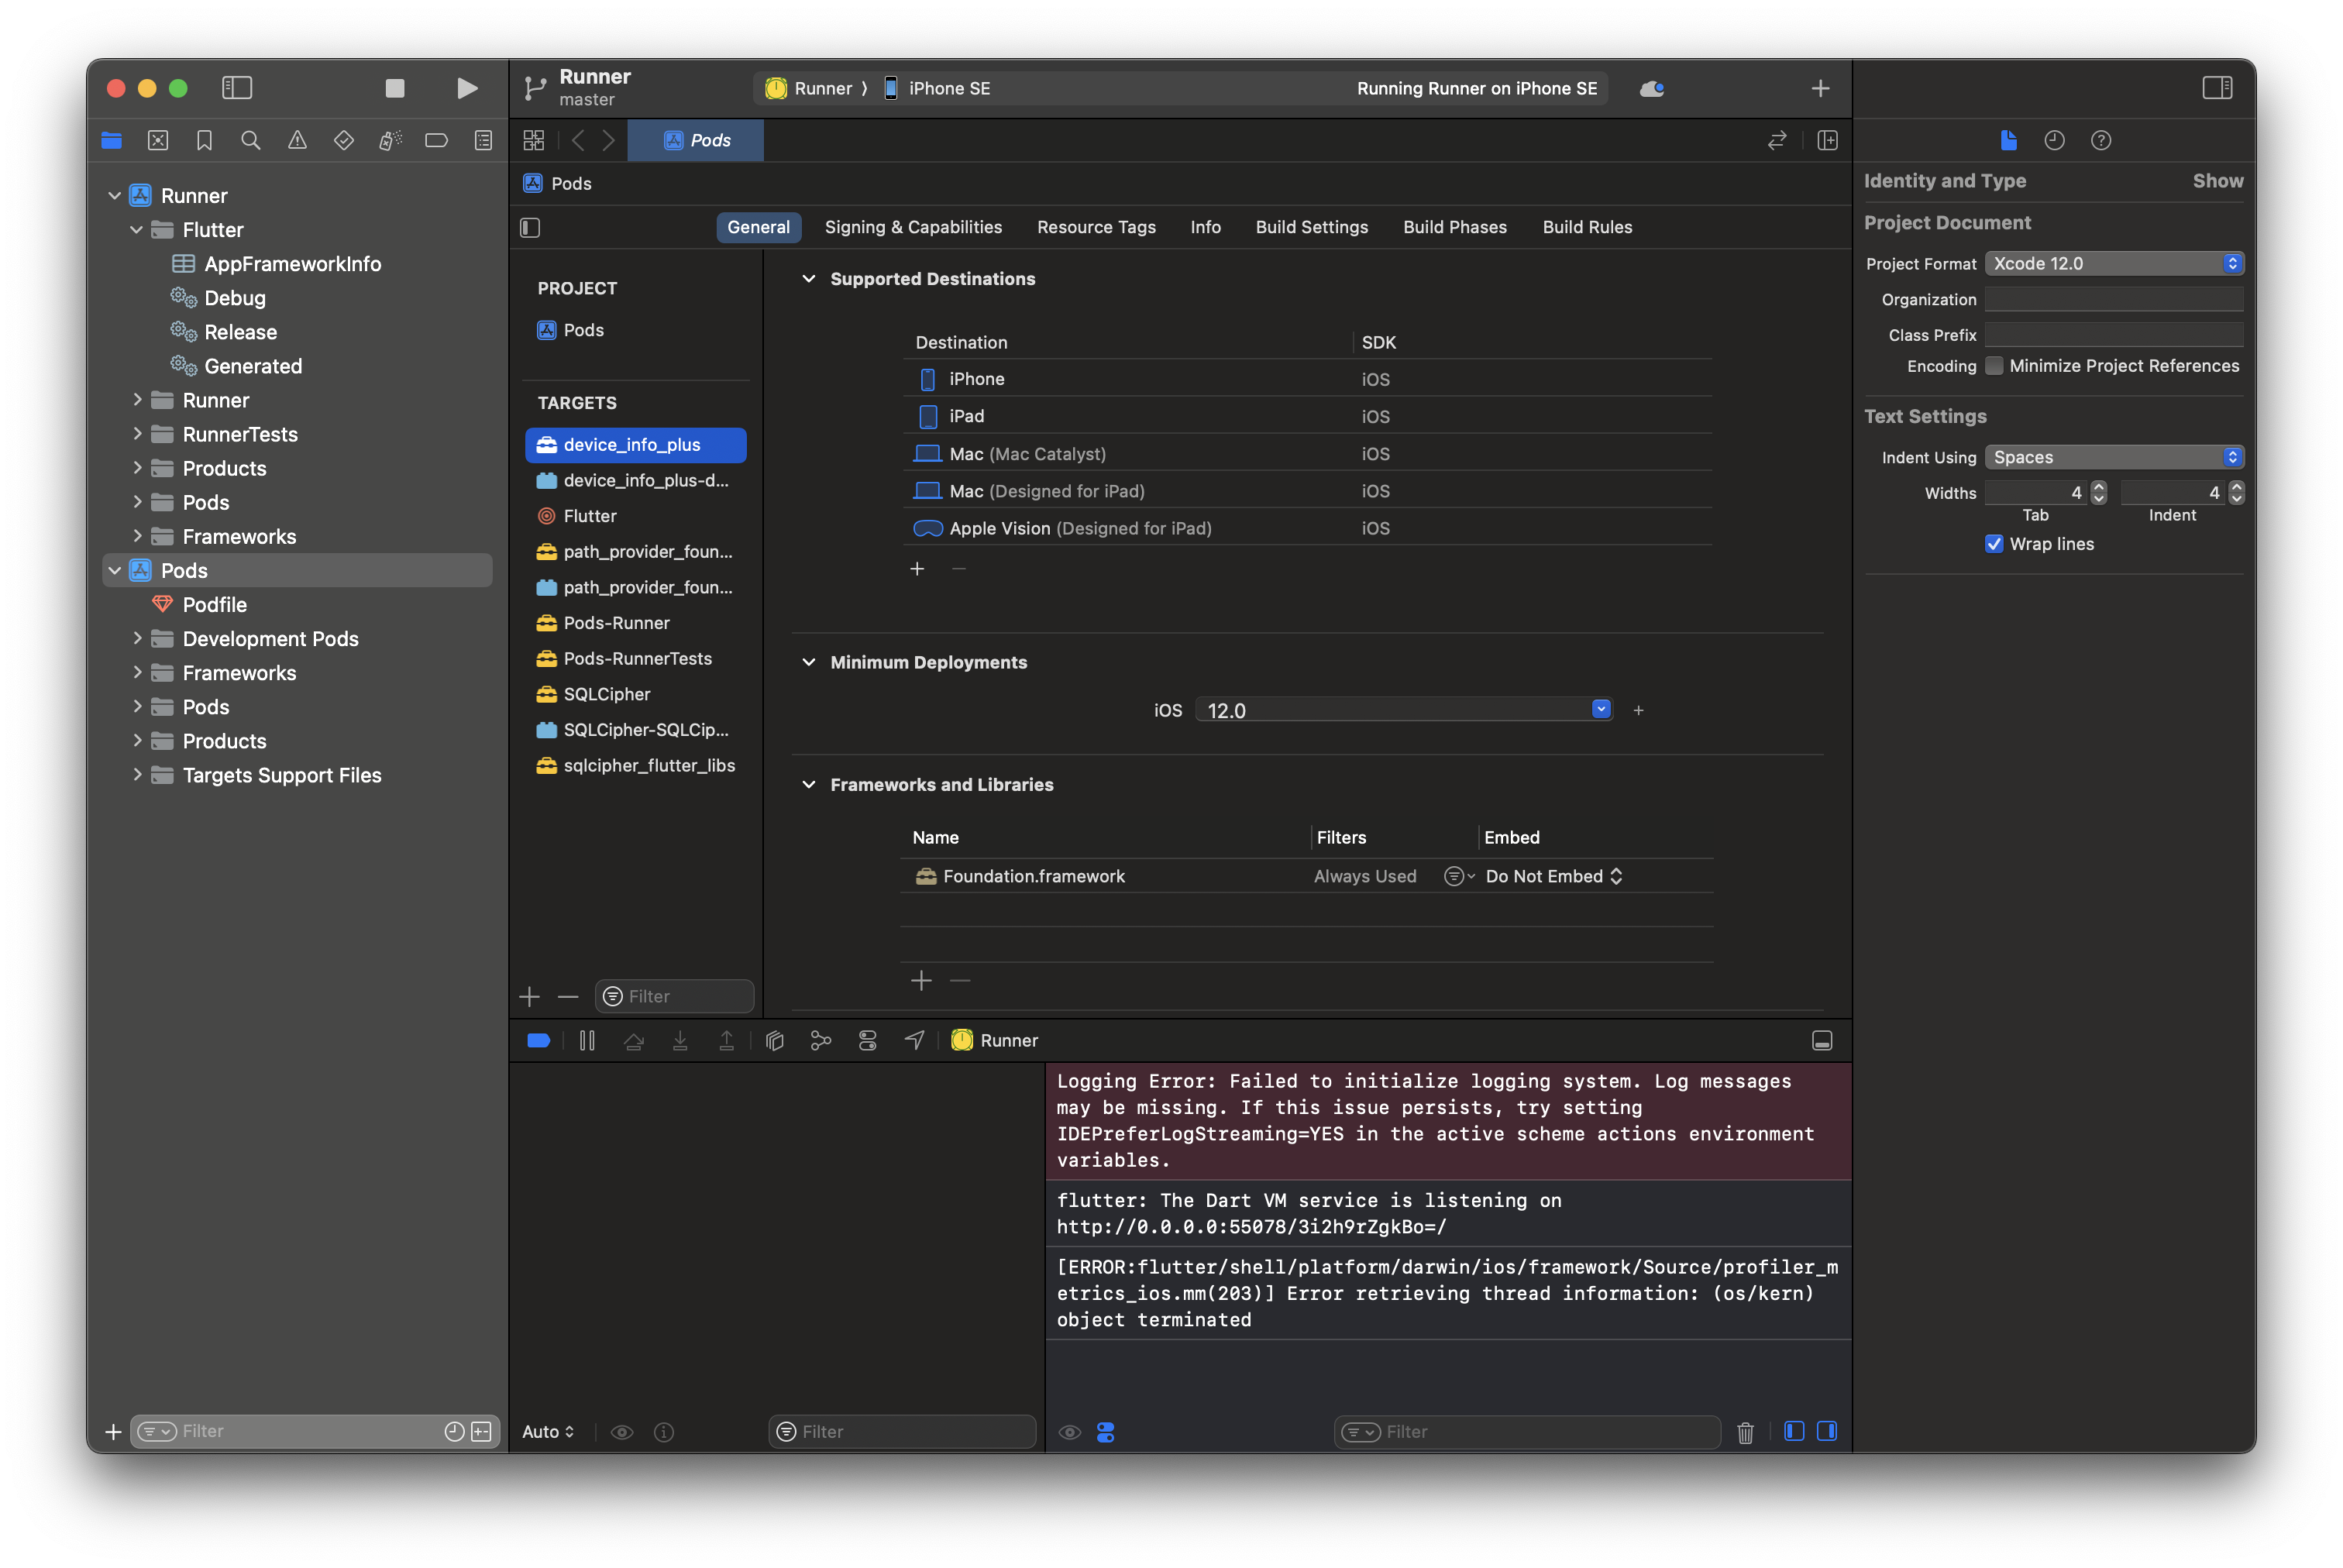Click the Run play button
Viewport: 2343px width, 1568px height.
[x=466, y=88]
